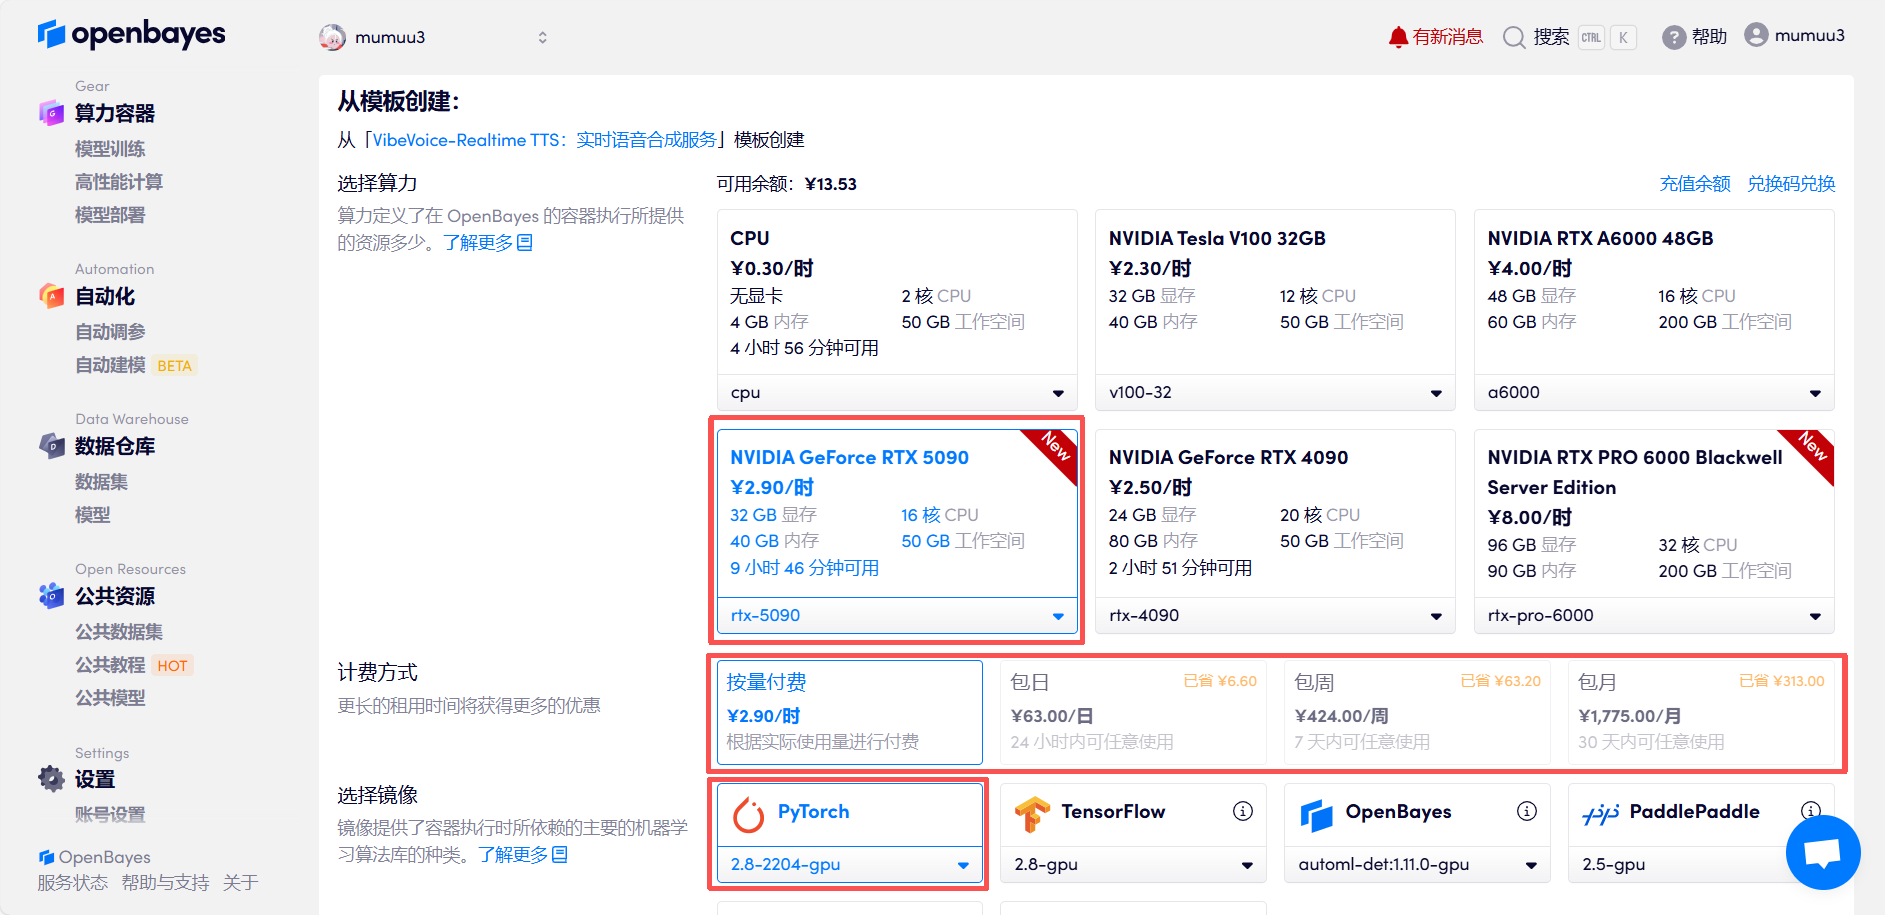Go to 模型训练 in sidebar
The image size is (1885, 915).
[x=110, y=148]
